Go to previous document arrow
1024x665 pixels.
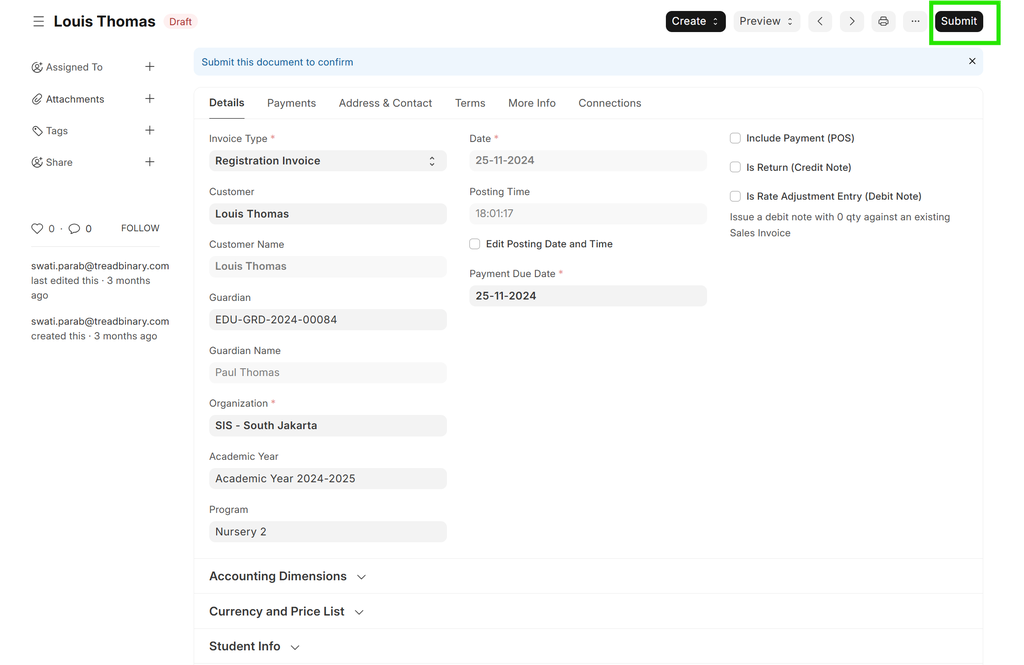tap(820, 21)
